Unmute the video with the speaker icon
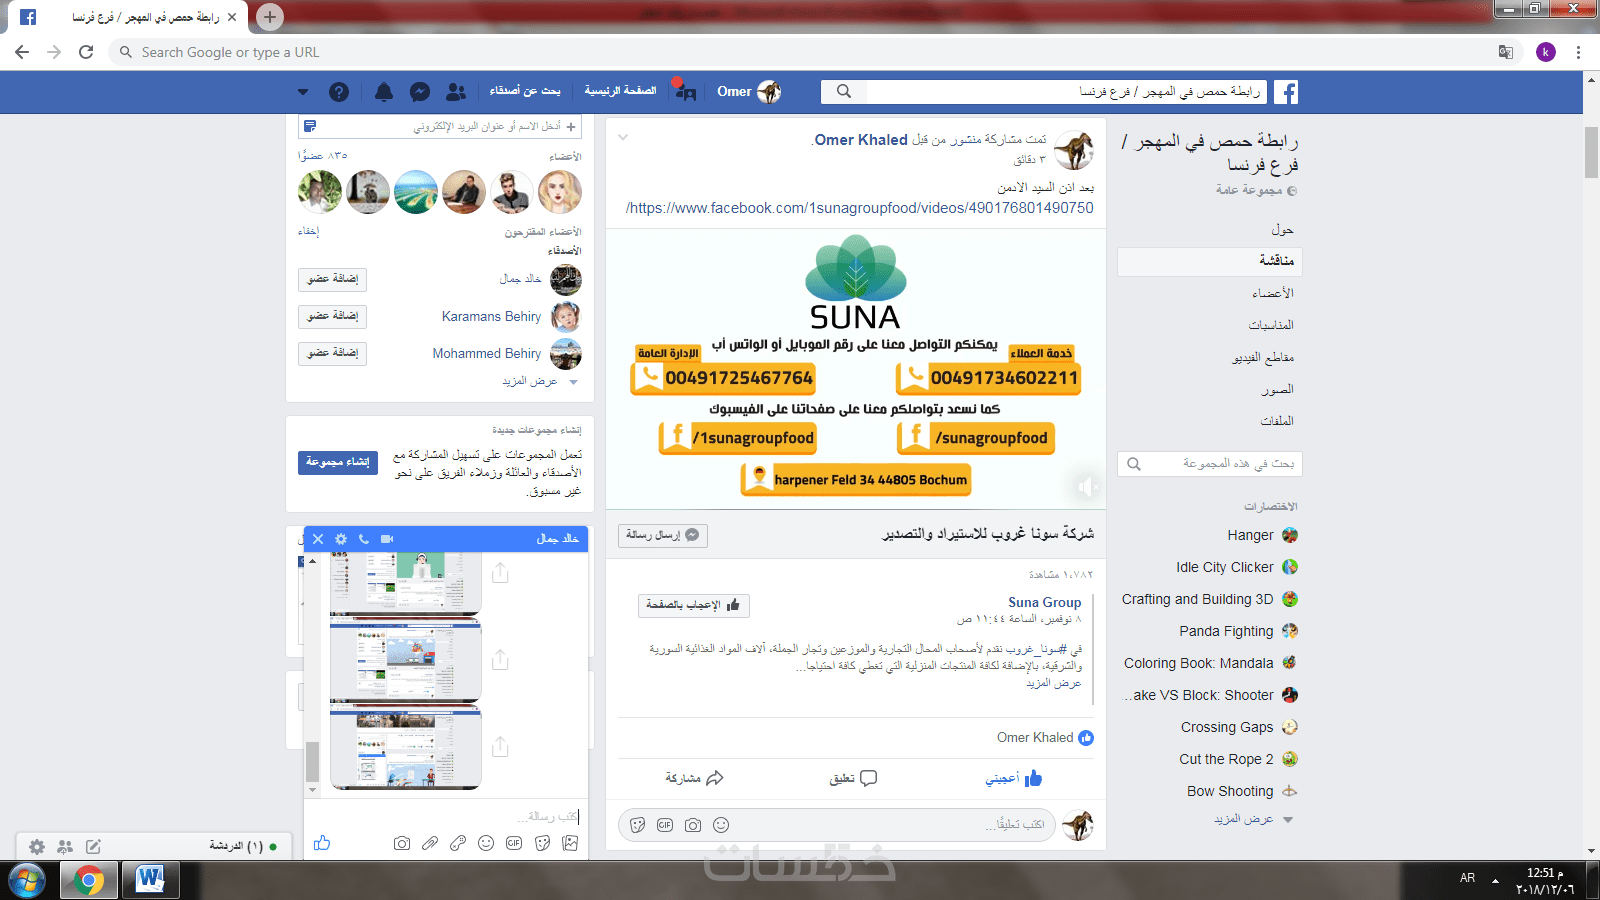 tap(1087, 487)
